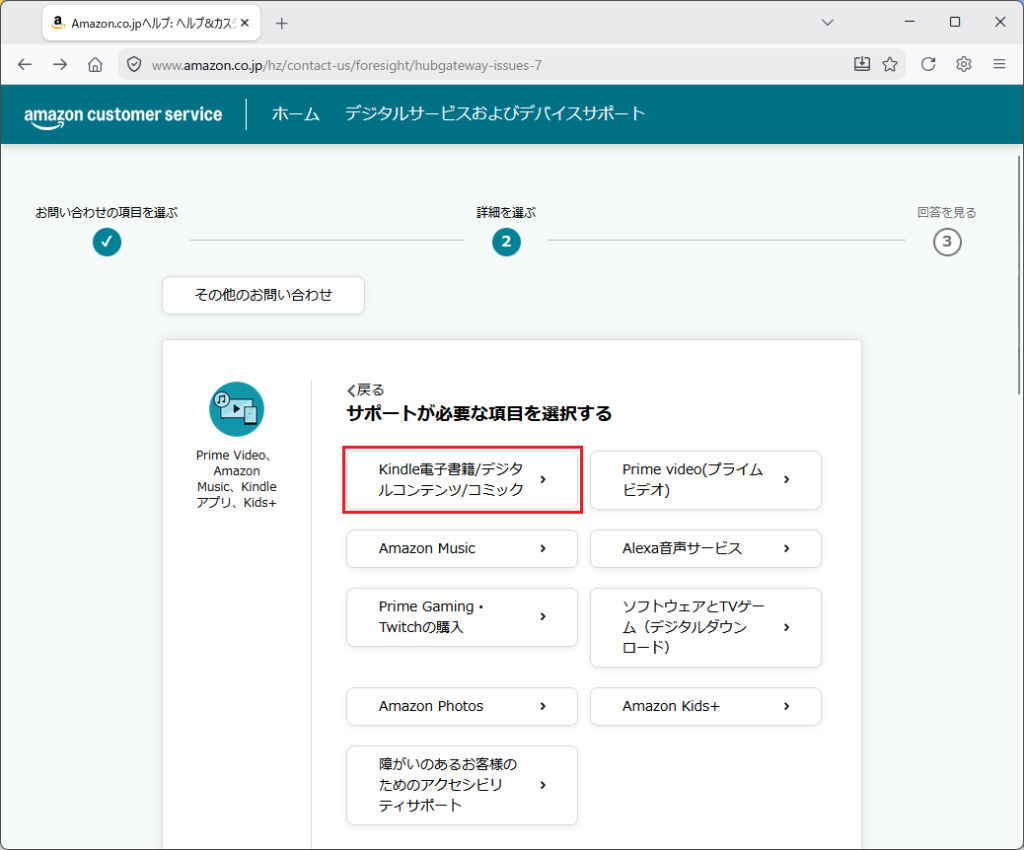Close the Amazon.co.jp help tab
The height and width of the screenshot is (850, 1024).
[x=245, y=23]
